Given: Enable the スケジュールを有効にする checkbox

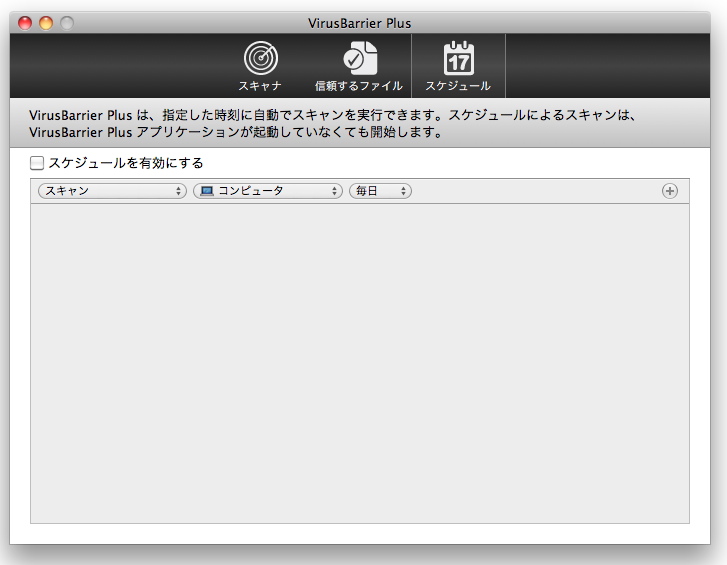Looking at the screenshot, I should [37, 163].
